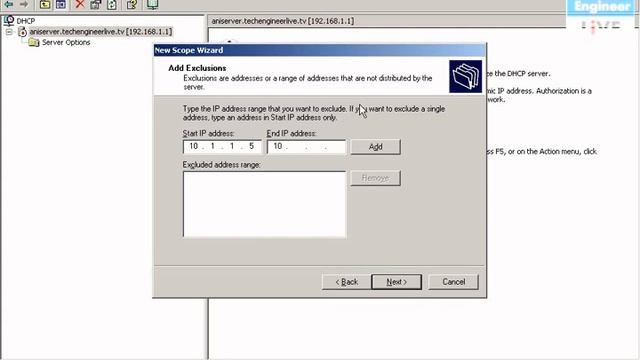The width and height of the screenshot is (640, 360).
Task: Toggle the Show/Hide Console Tree icon
Action: point(61,4)
